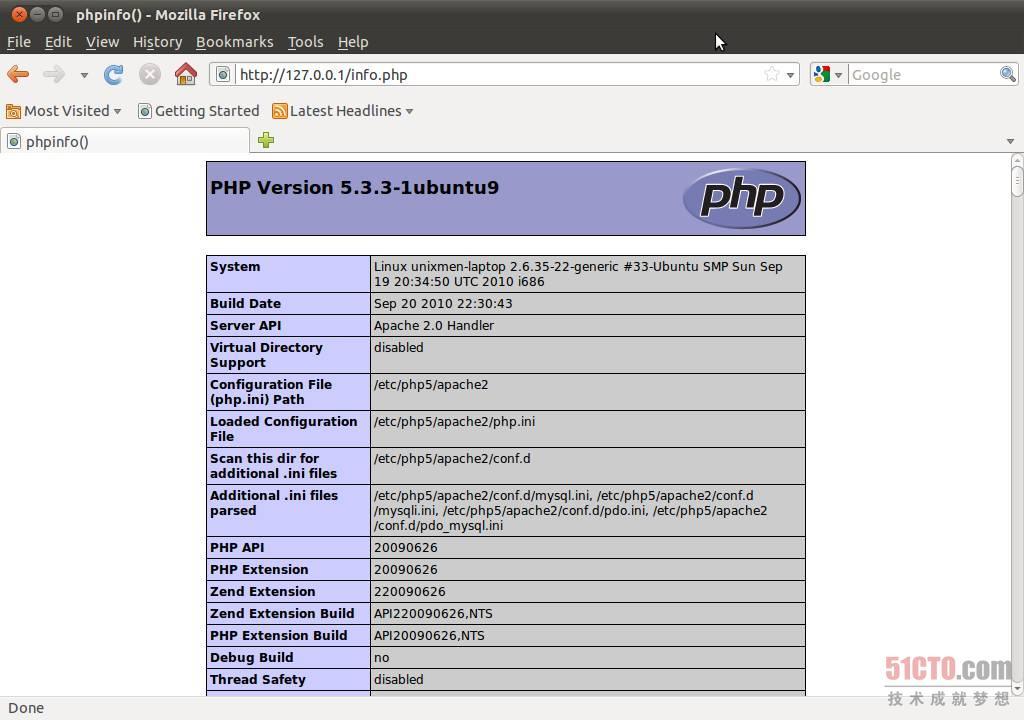The width and height of the screenshot is (1024, 720).
Task: Bookmark this page with the star icon
Action: [x=771, y=74]
